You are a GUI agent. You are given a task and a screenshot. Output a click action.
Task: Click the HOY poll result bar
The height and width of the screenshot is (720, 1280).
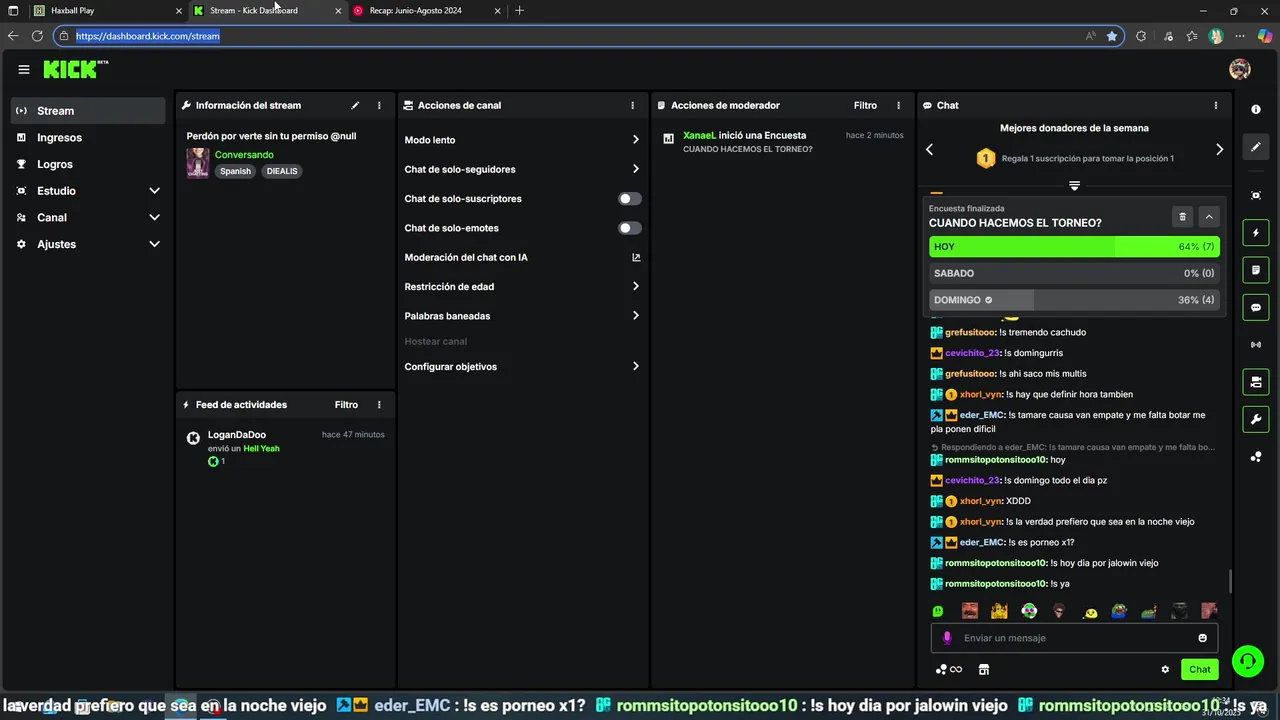point(1074,246)
